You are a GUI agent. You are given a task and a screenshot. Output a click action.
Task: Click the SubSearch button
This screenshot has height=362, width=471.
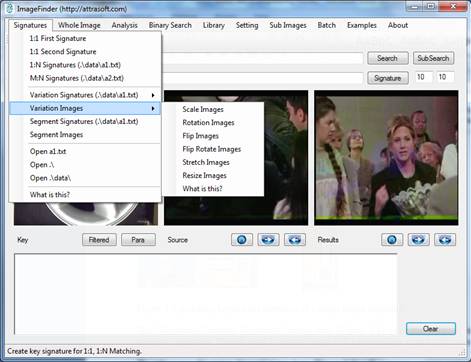click(433, 58)
